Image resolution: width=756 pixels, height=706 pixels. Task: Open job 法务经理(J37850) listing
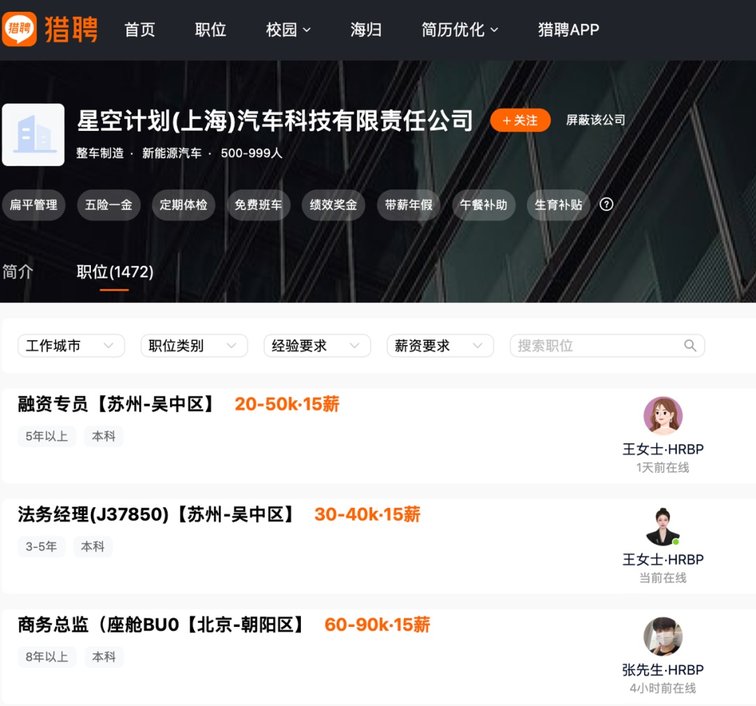156,515
